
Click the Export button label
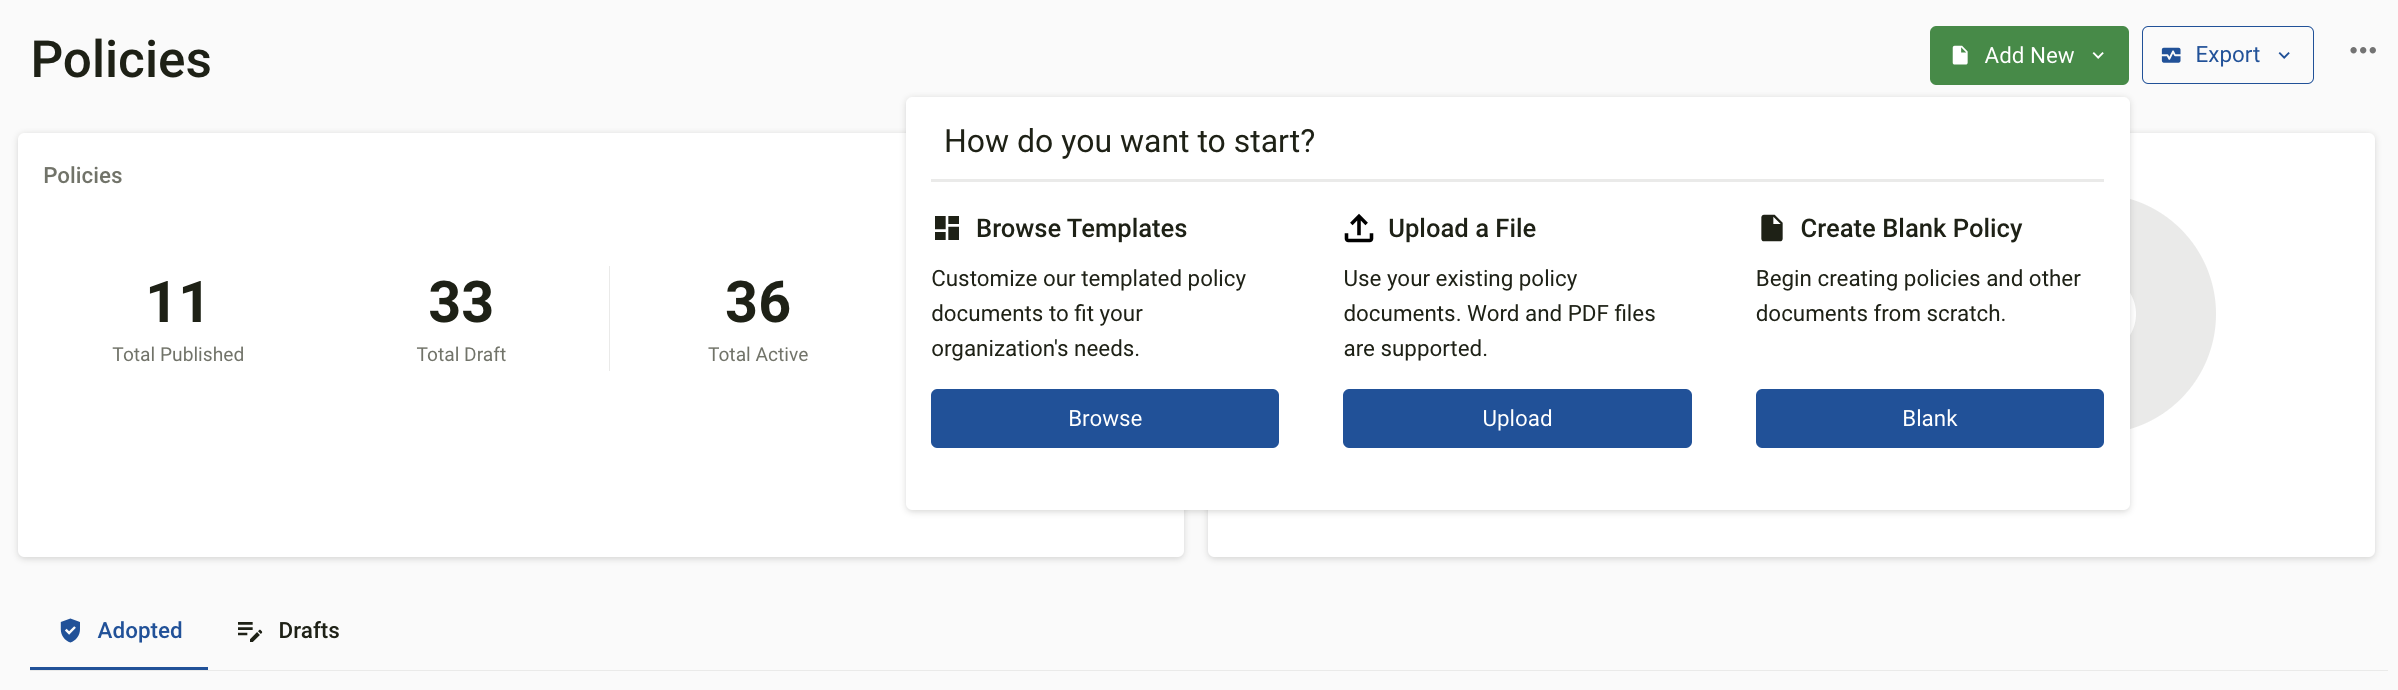(2227, 55)
